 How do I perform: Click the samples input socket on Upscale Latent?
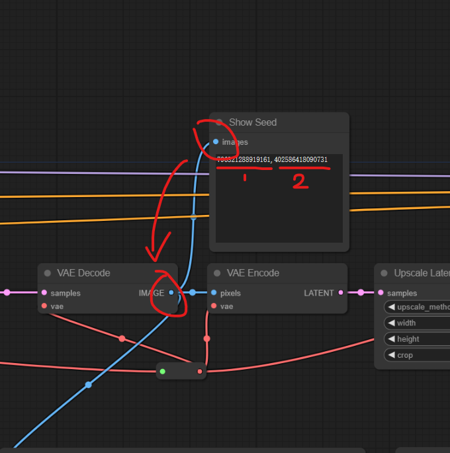381,293
